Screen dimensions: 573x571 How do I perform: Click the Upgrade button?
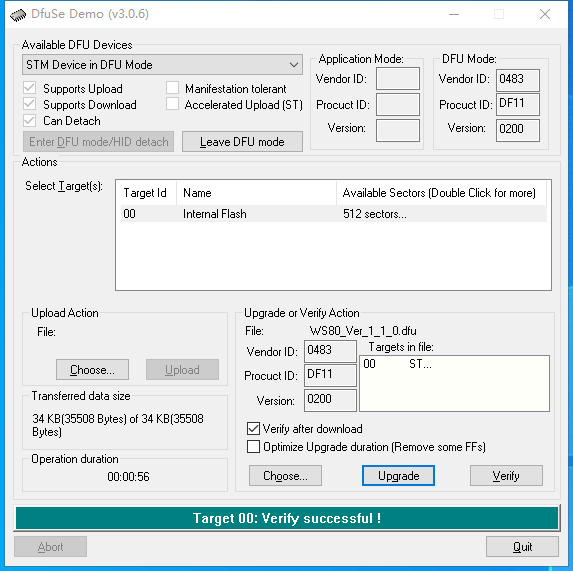tap(398, 475)
